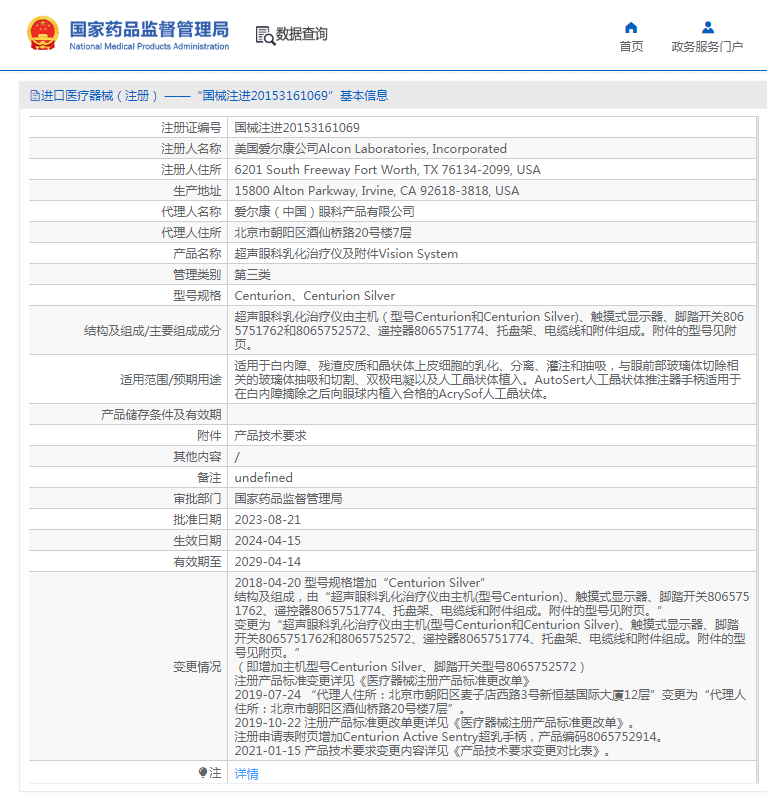Select management category value 第三类
Image resolution: width=767 pixels, height=798 pixels.
252,275
